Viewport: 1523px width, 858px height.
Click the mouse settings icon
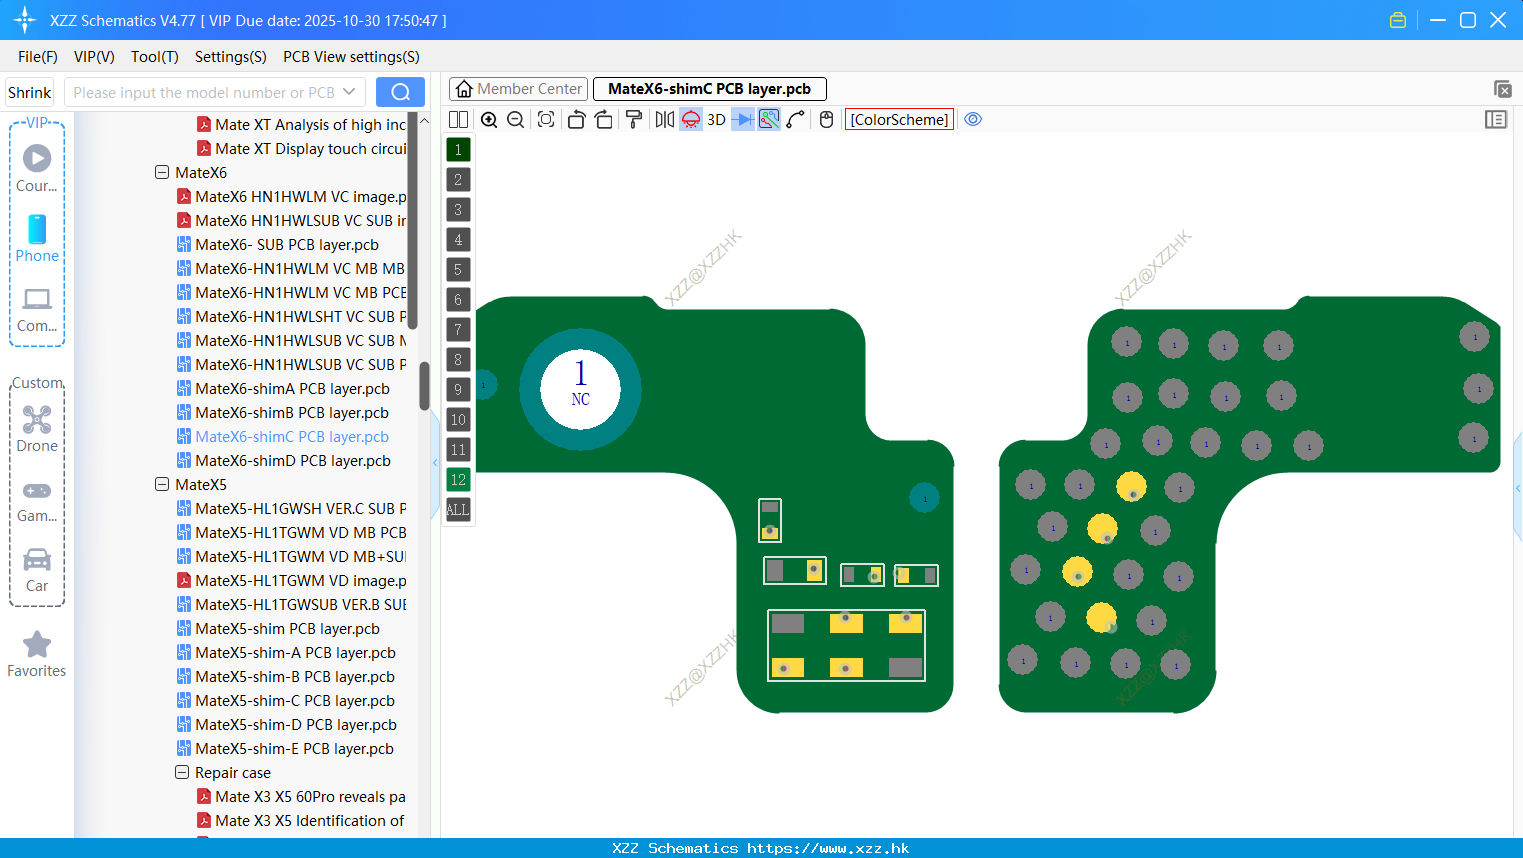click(826, 119)
